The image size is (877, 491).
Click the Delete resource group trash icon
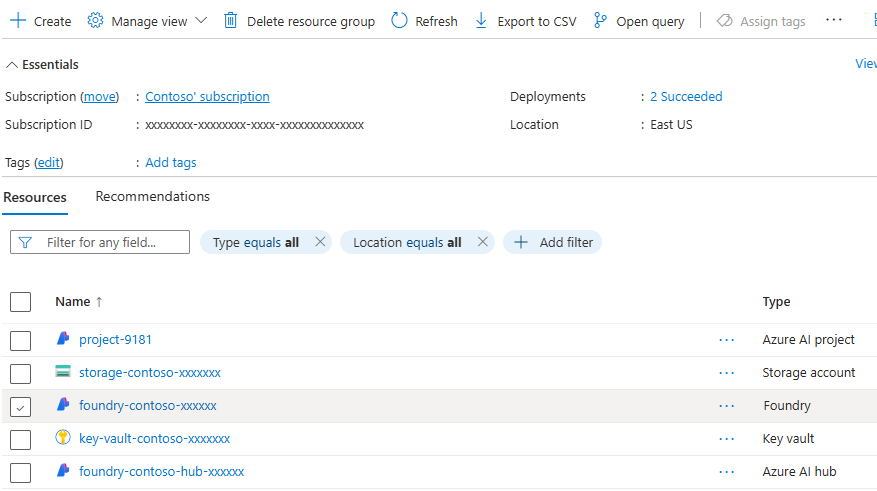(230, 21)
